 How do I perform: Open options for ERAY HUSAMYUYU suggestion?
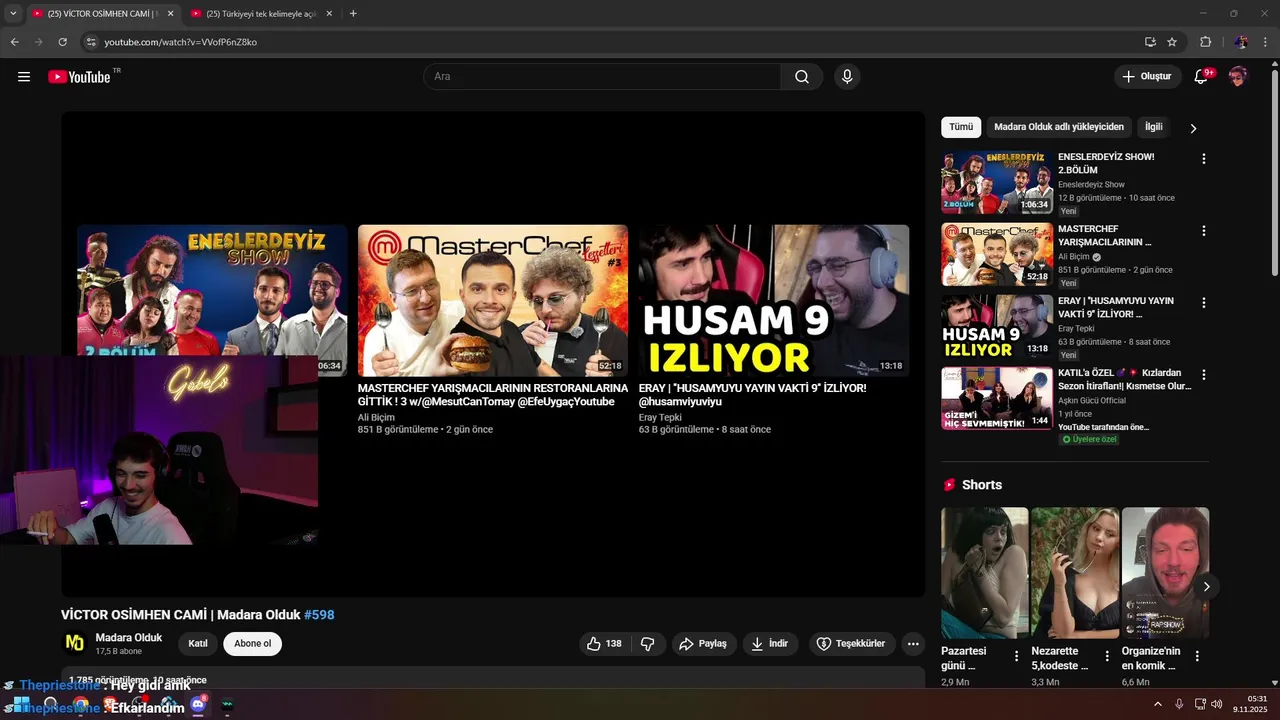1204,303
